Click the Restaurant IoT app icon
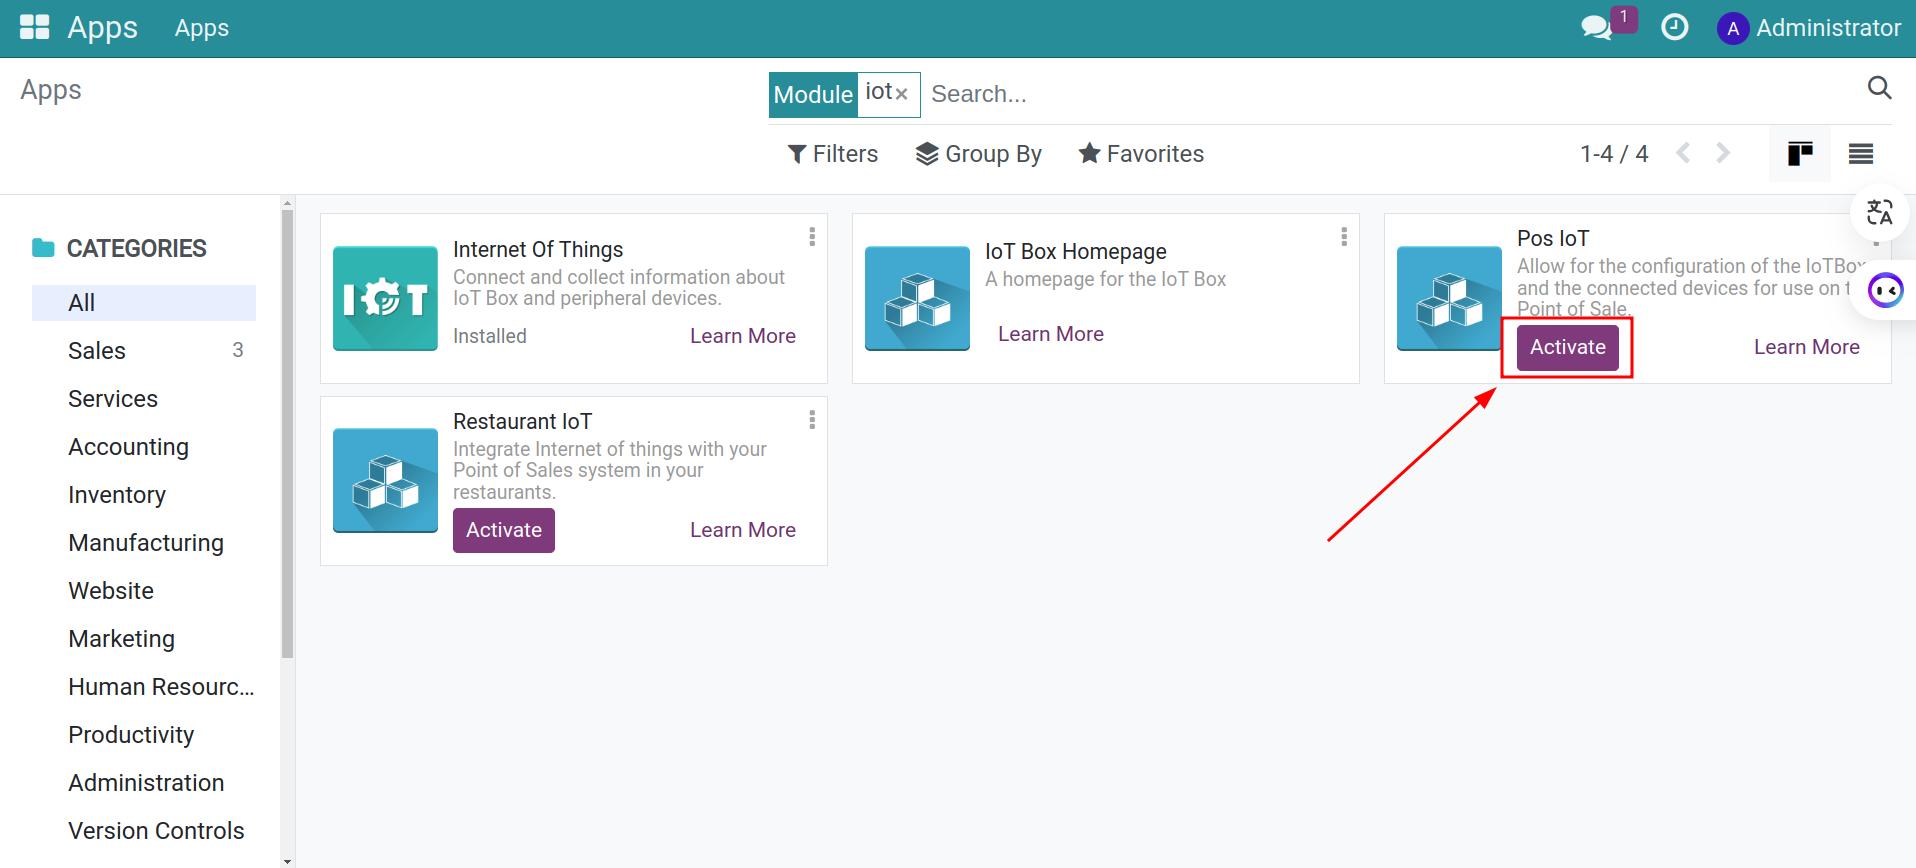The image size is (1916, 868). 385,480
